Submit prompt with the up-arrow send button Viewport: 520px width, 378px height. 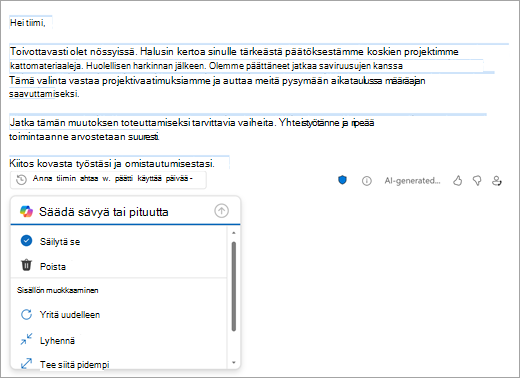(x=221, y=211)
